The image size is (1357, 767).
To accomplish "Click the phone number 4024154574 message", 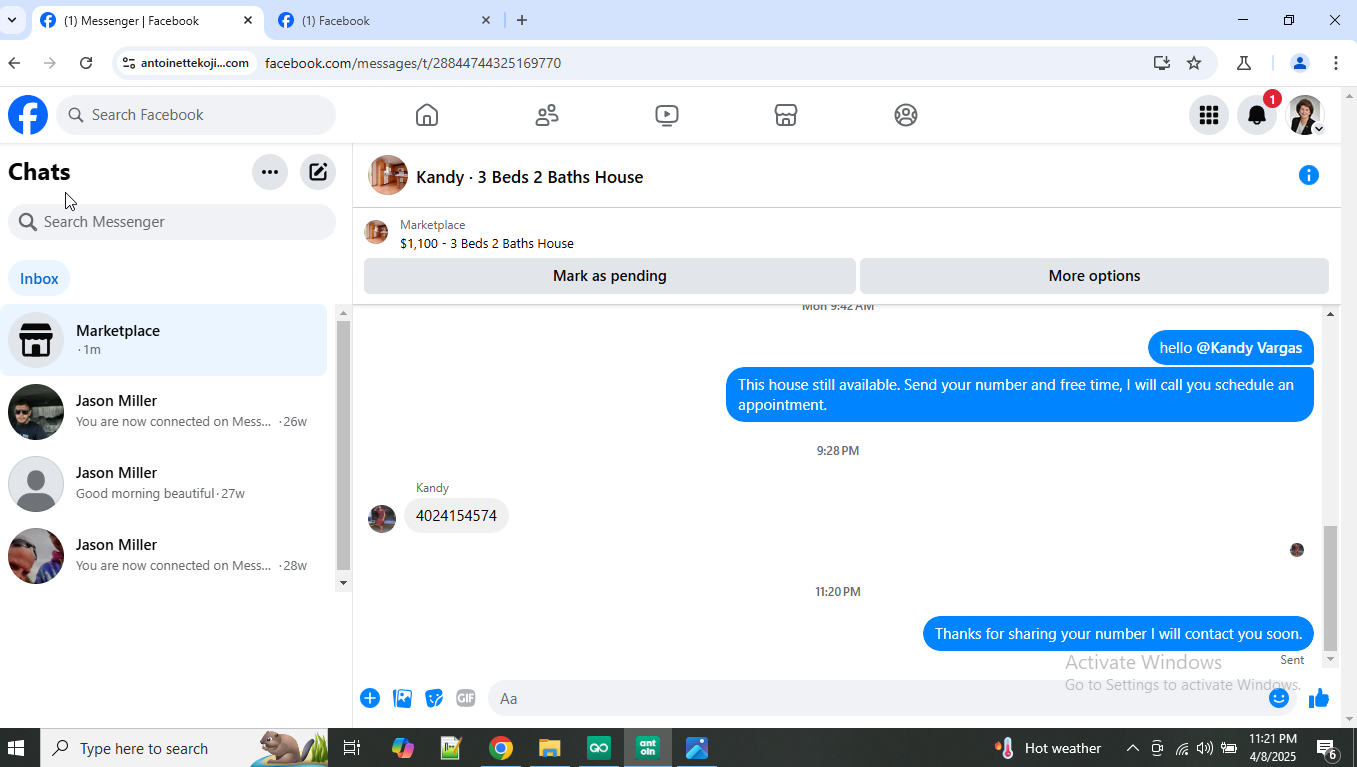I will (x=456, y=516).
